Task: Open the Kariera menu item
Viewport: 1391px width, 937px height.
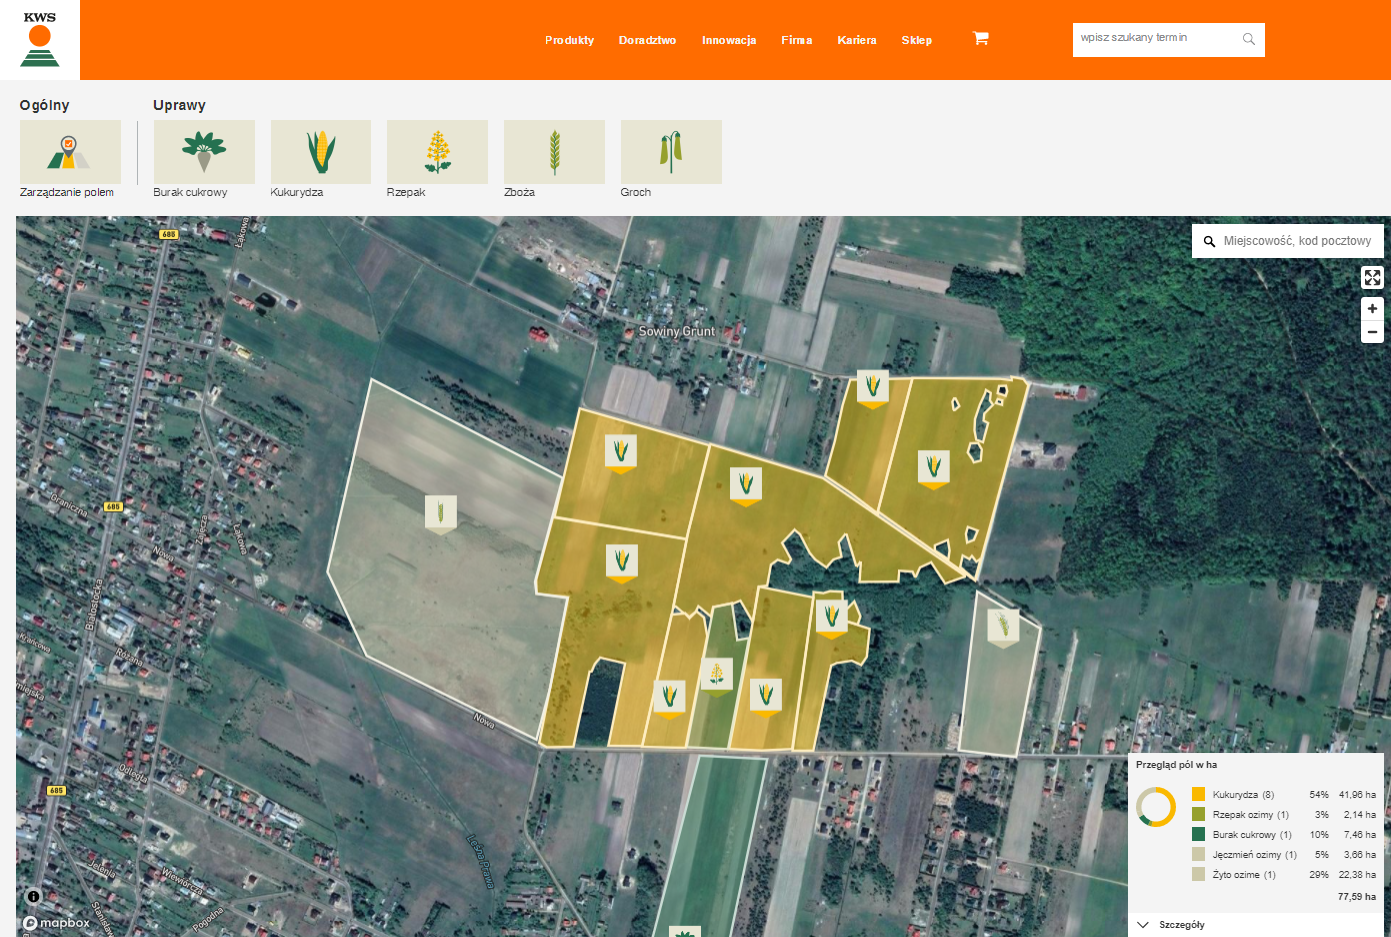Action: click(x=856, y=40)
